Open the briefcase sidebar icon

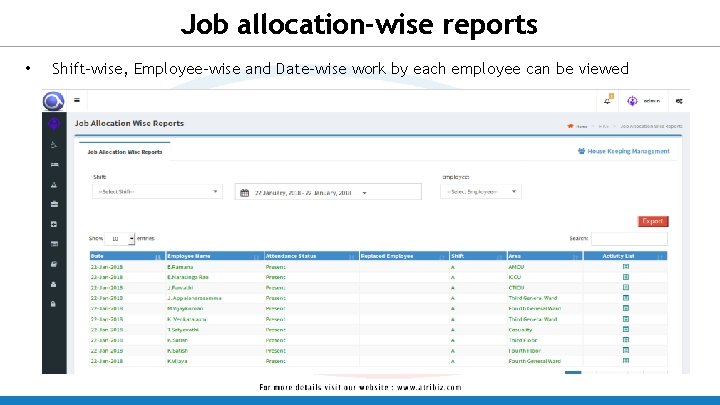click(x=54, y=204)
